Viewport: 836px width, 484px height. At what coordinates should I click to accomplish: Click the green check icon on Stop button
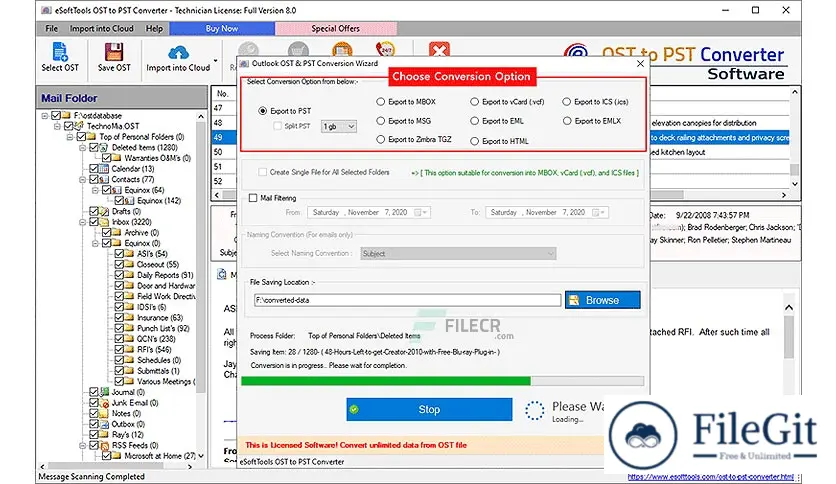[354, 409]
